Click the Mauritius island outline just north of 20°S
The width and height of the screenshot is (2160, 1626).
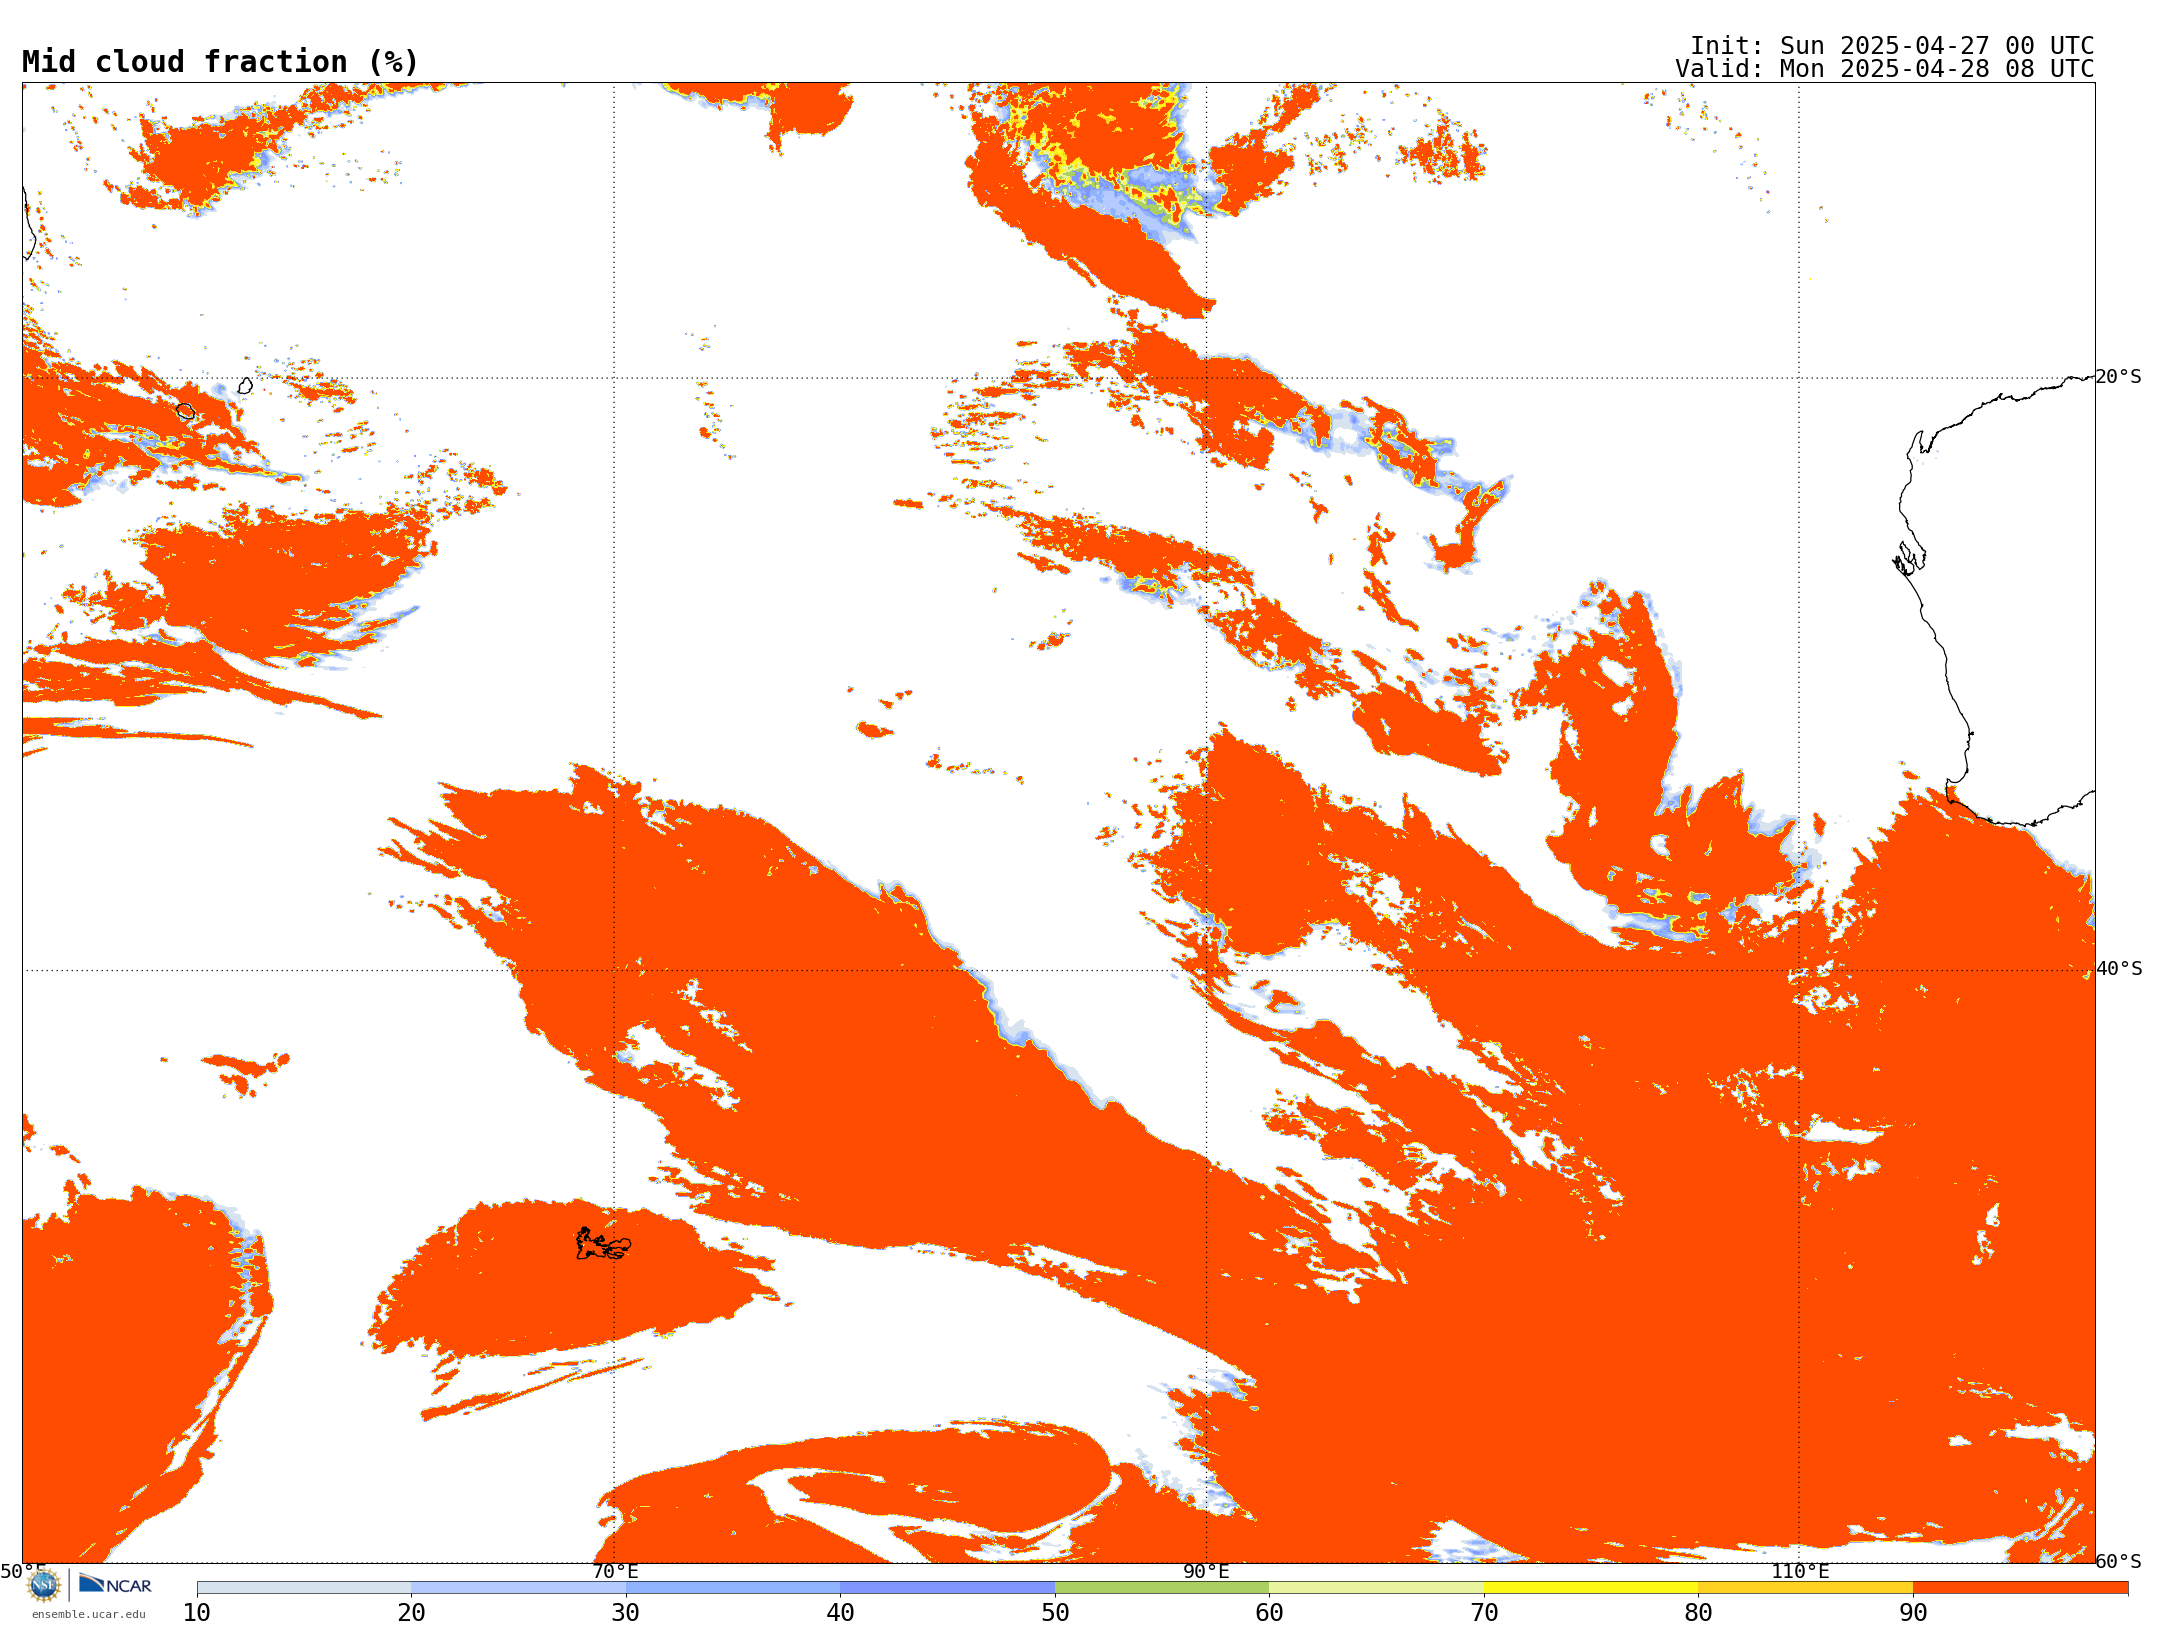click(x=245, y=385)
